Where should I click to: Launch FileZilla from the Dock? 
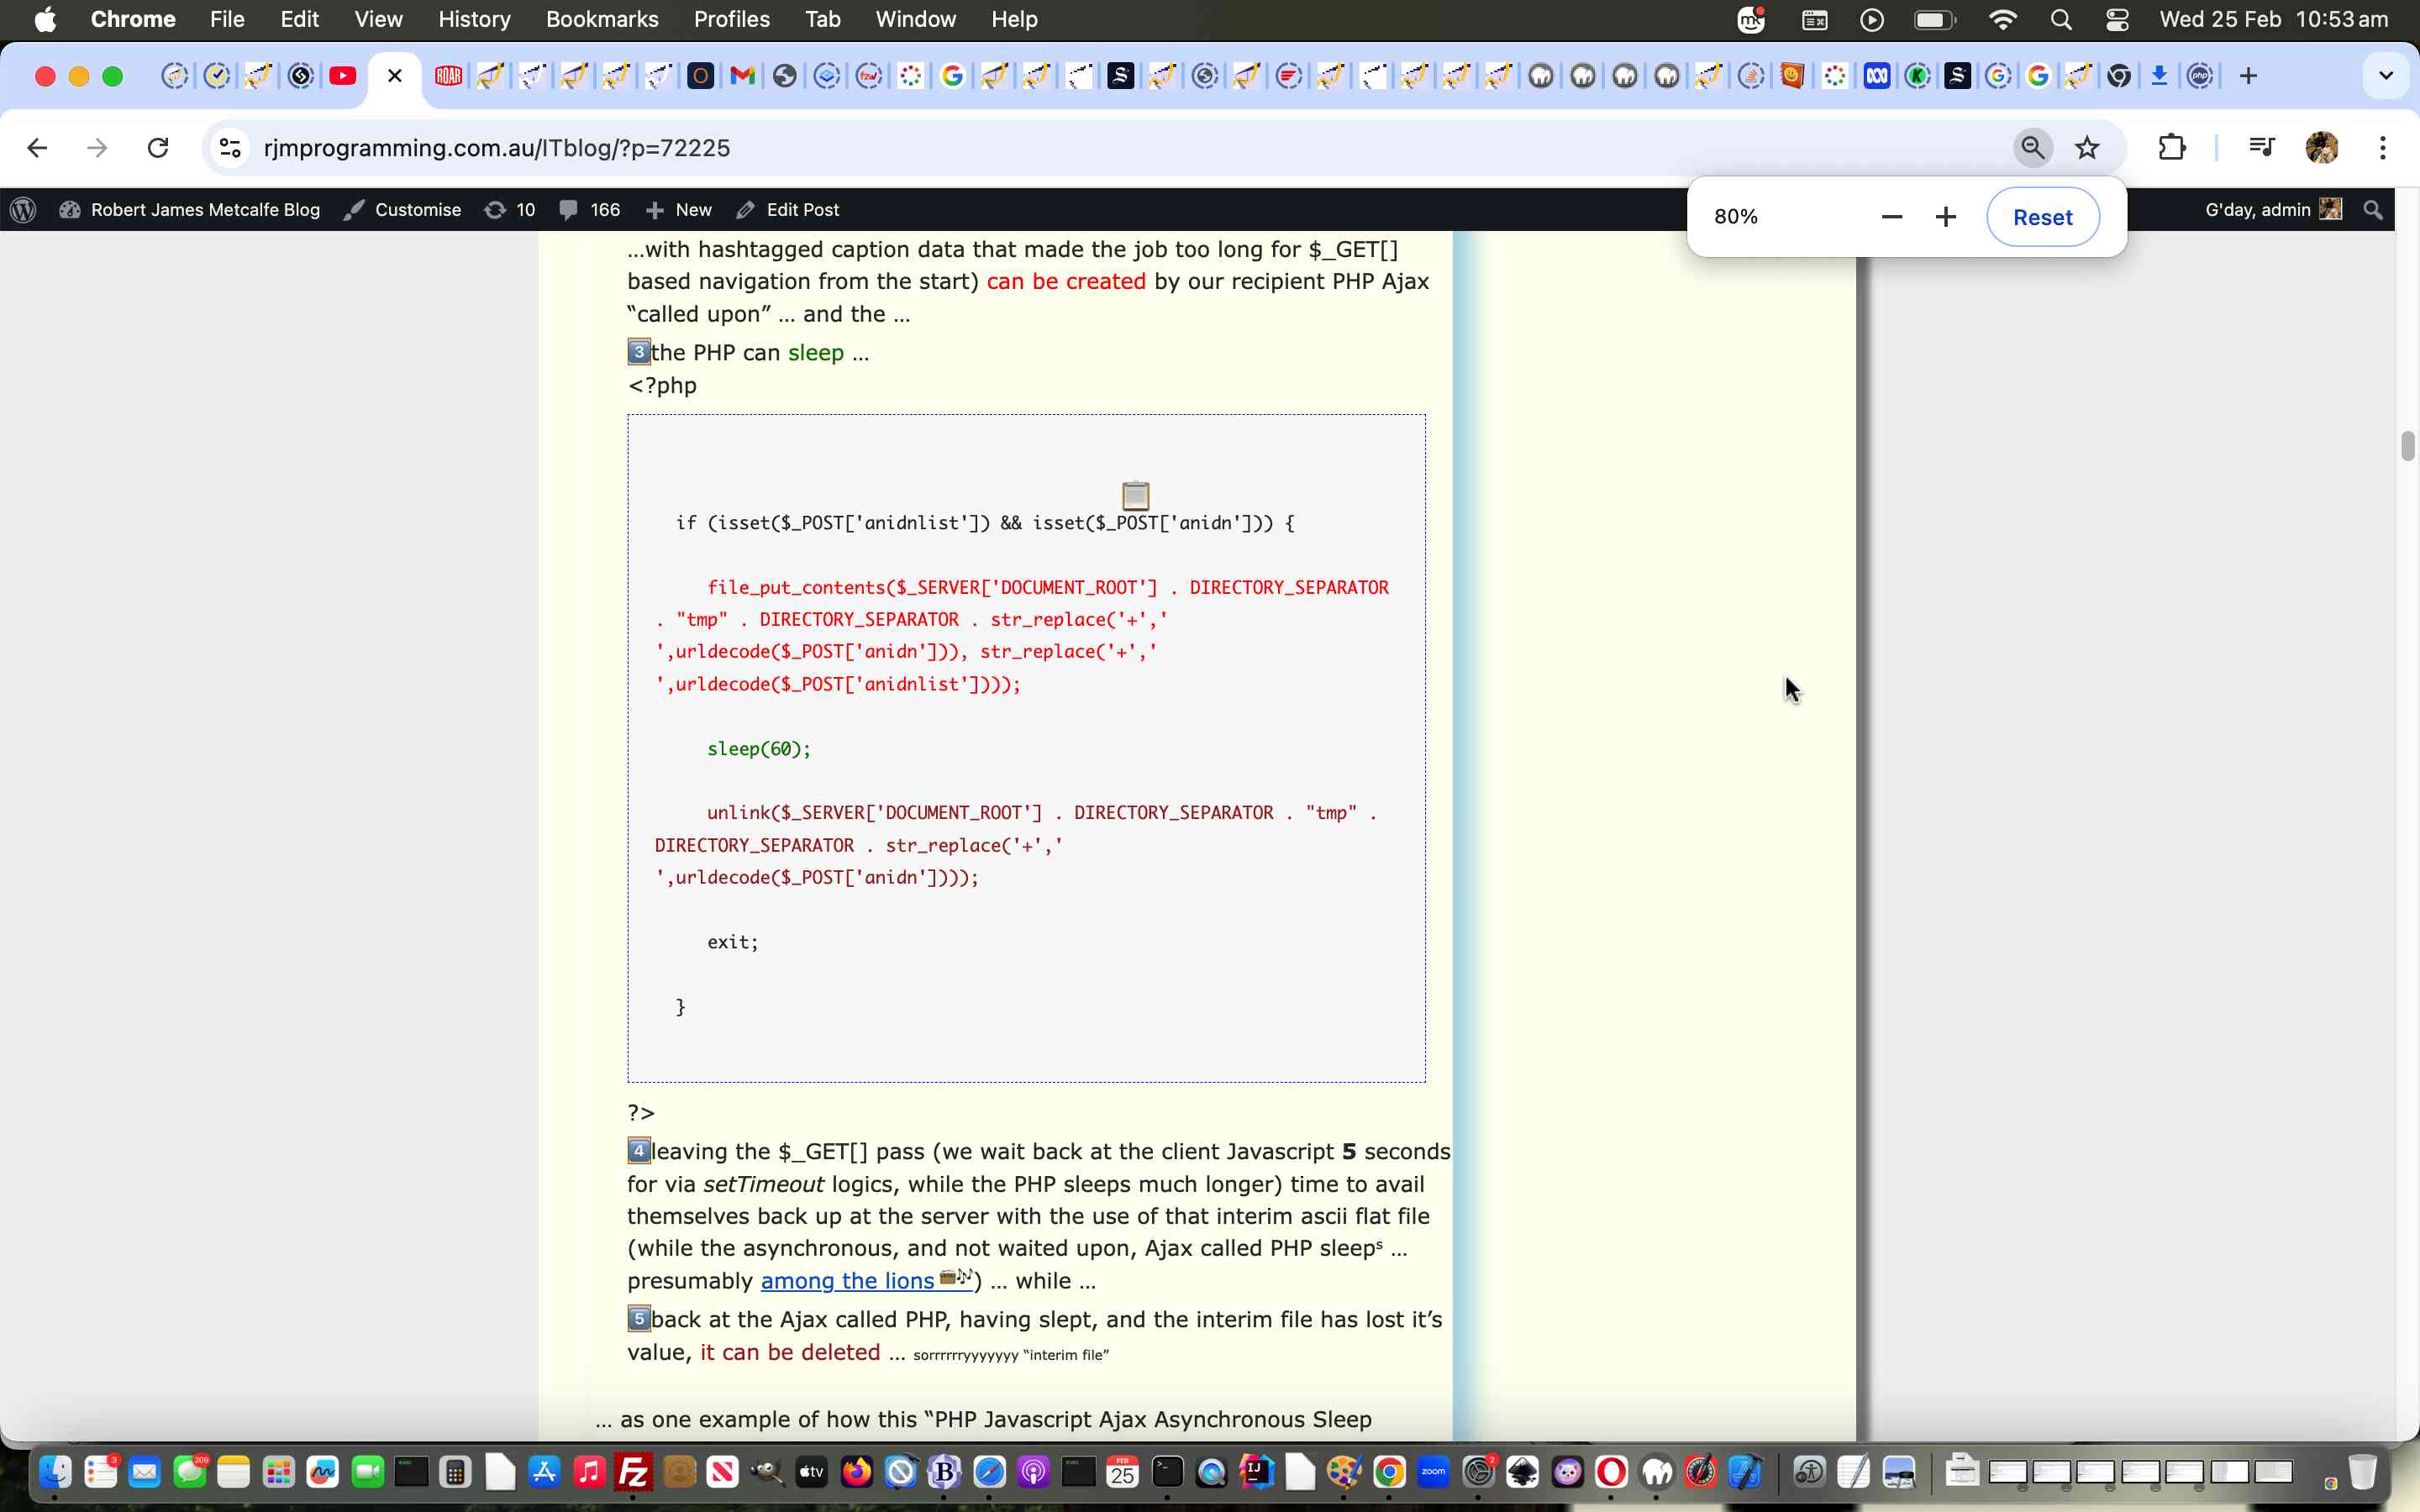[632, 1470]
